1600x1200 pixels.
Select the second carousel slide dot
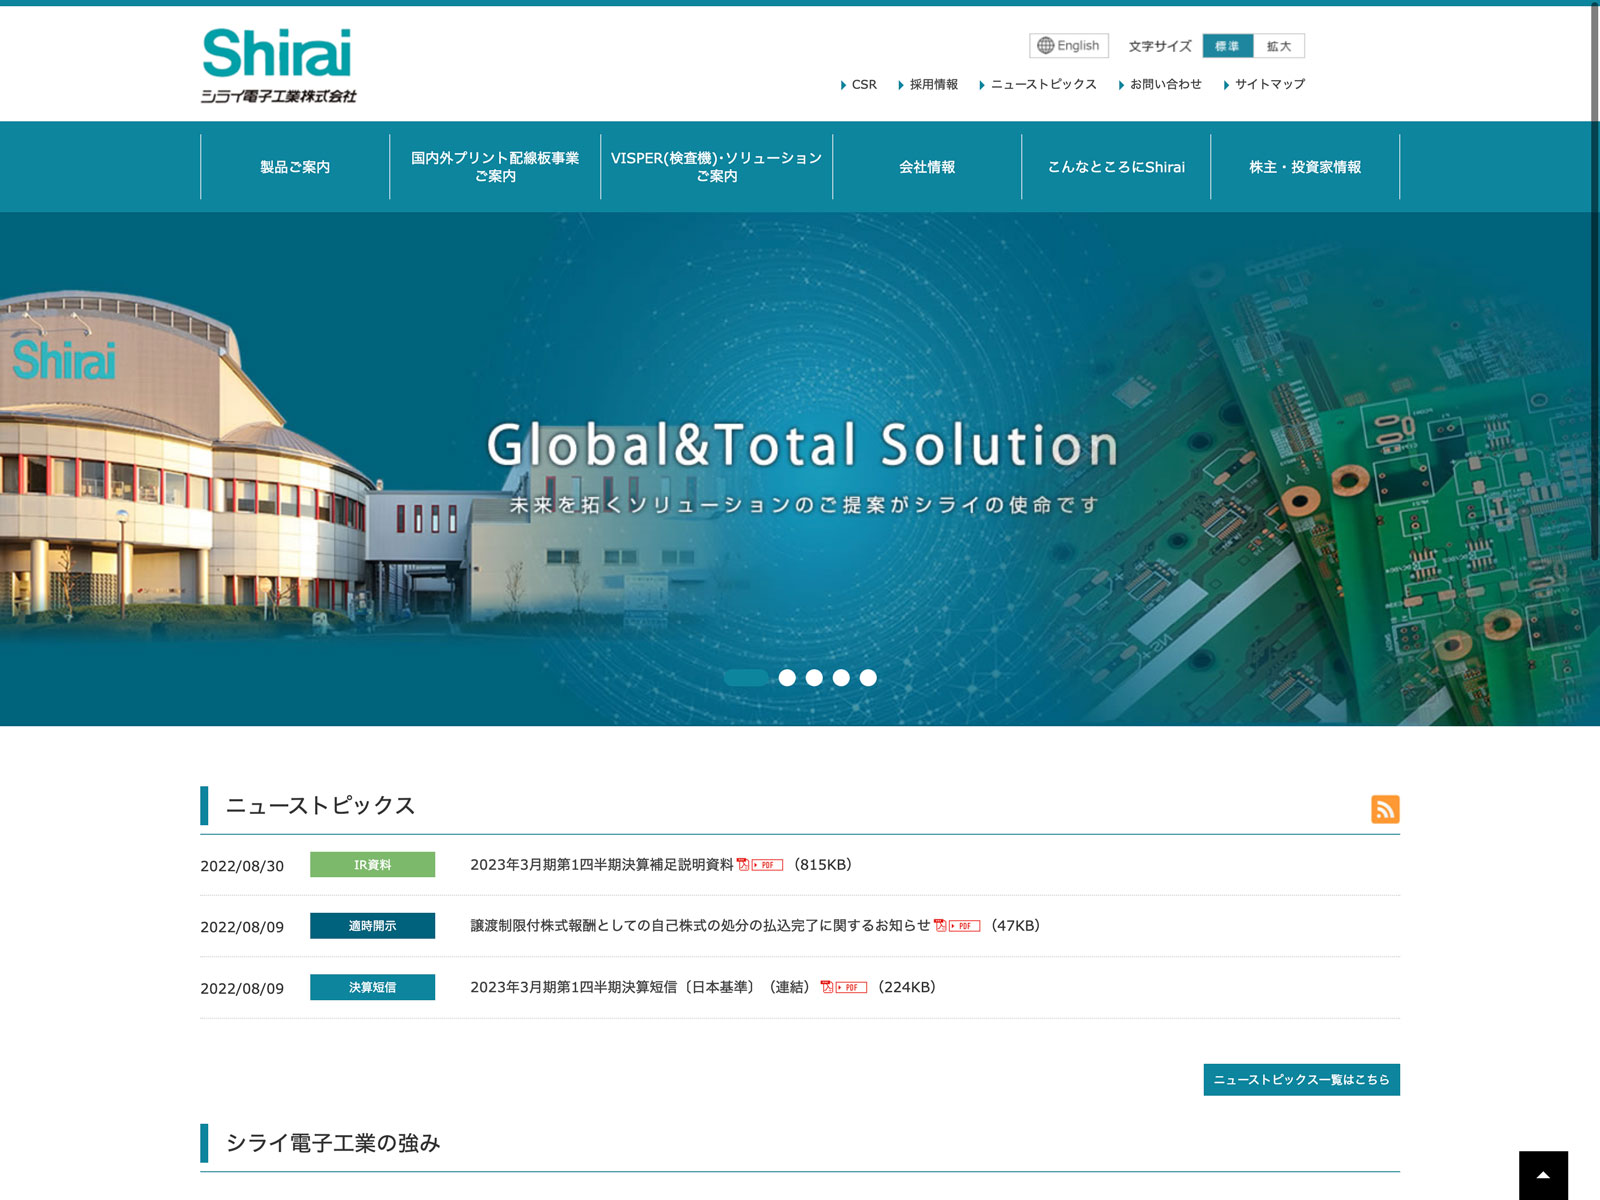pos(787,678)
